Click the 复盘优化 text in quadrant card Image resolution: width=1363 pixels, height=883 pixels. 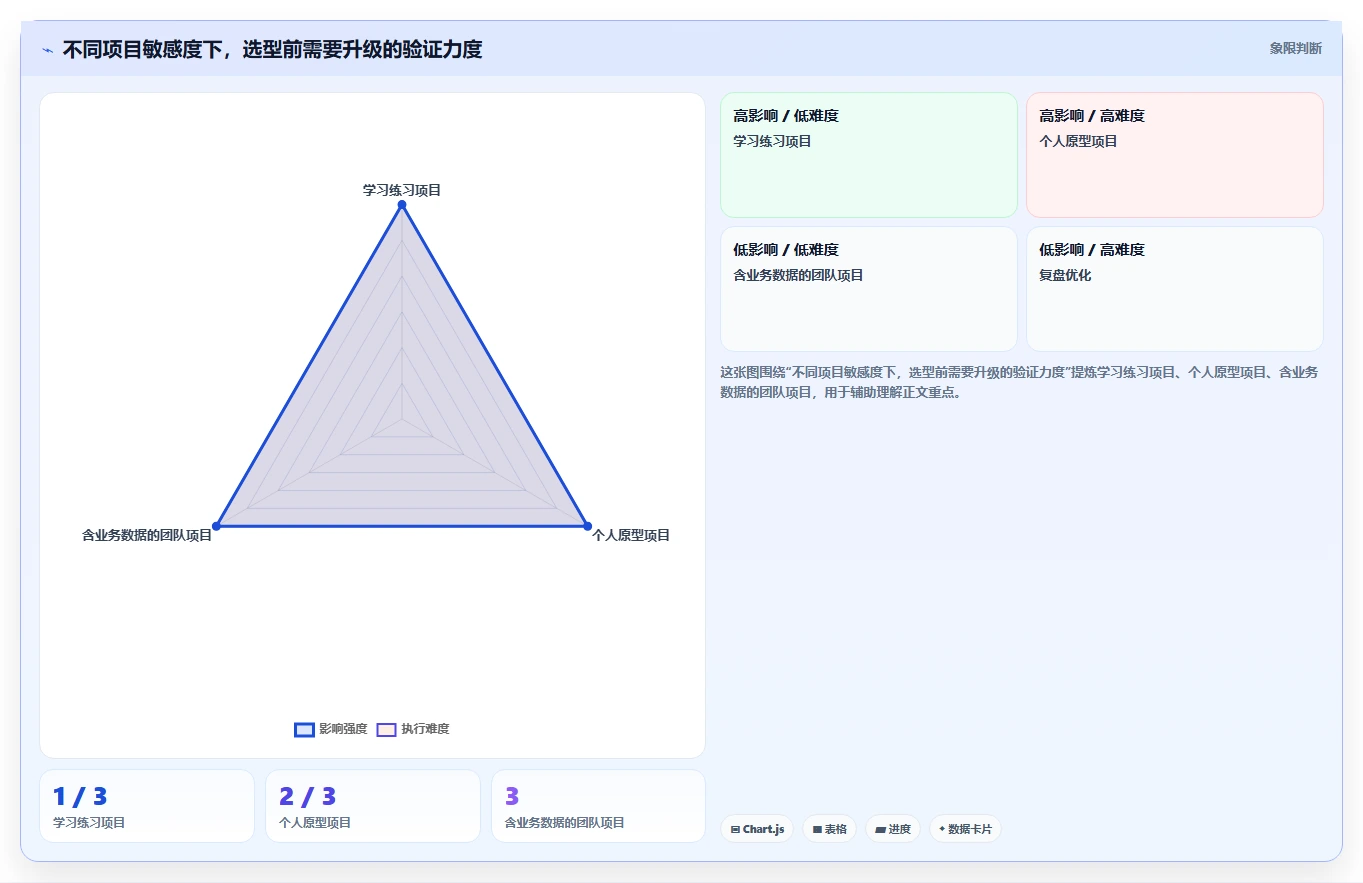(1065, 275)
